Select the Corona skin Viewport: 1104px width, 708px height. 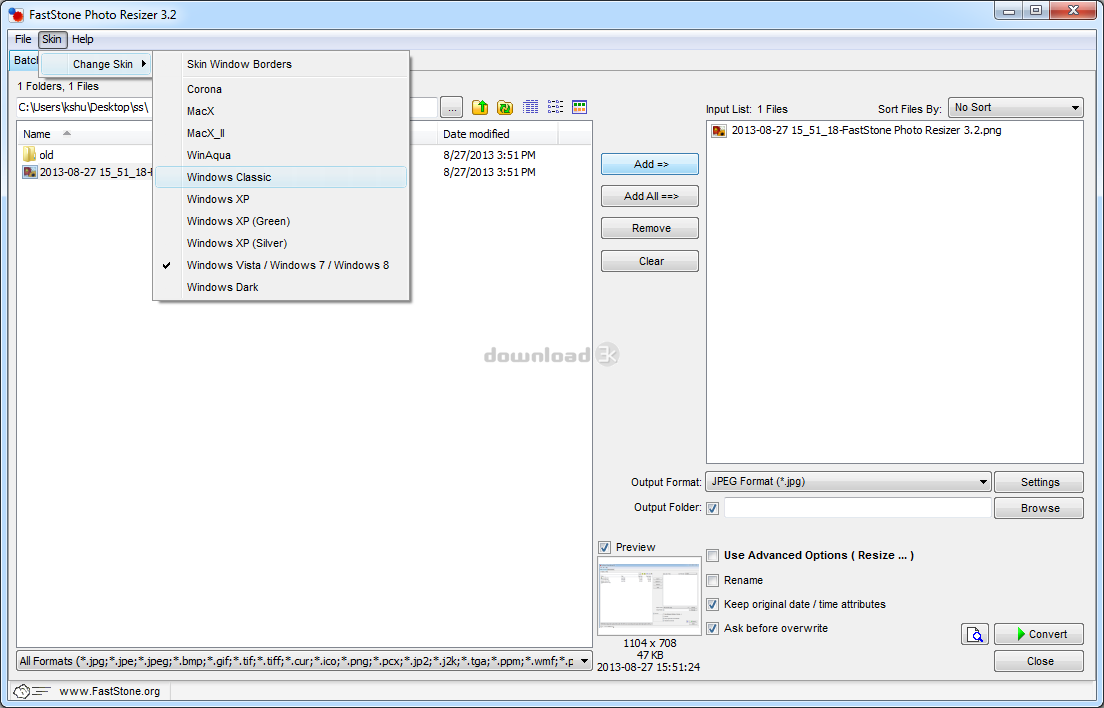tap(281, 89)
